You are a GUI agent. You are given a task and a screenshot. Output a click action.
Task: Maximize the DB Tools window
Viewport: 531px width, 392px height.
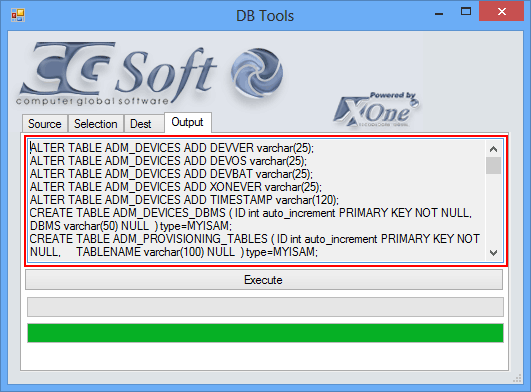466,12
